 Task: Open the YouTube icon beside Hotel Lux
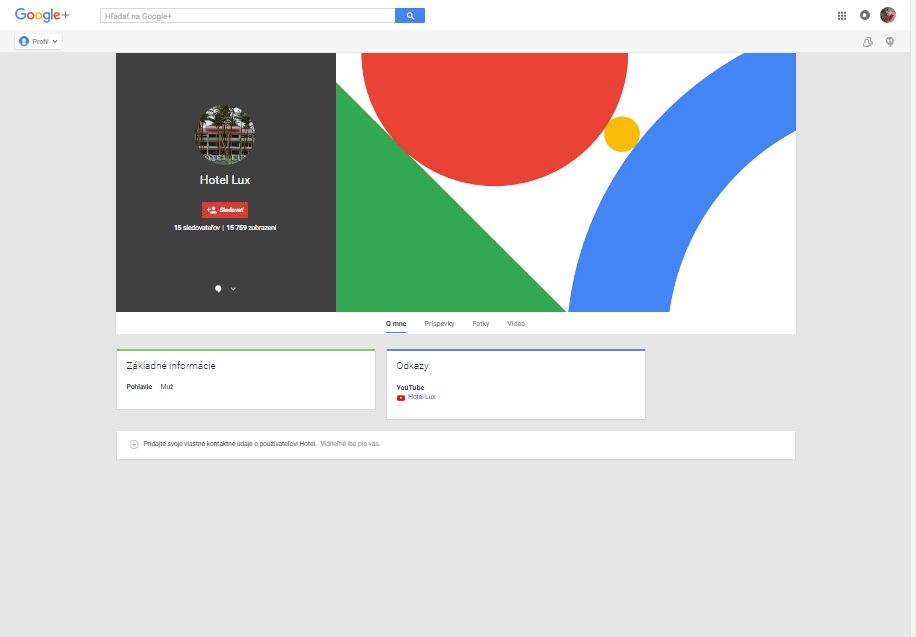pos(401,397)
